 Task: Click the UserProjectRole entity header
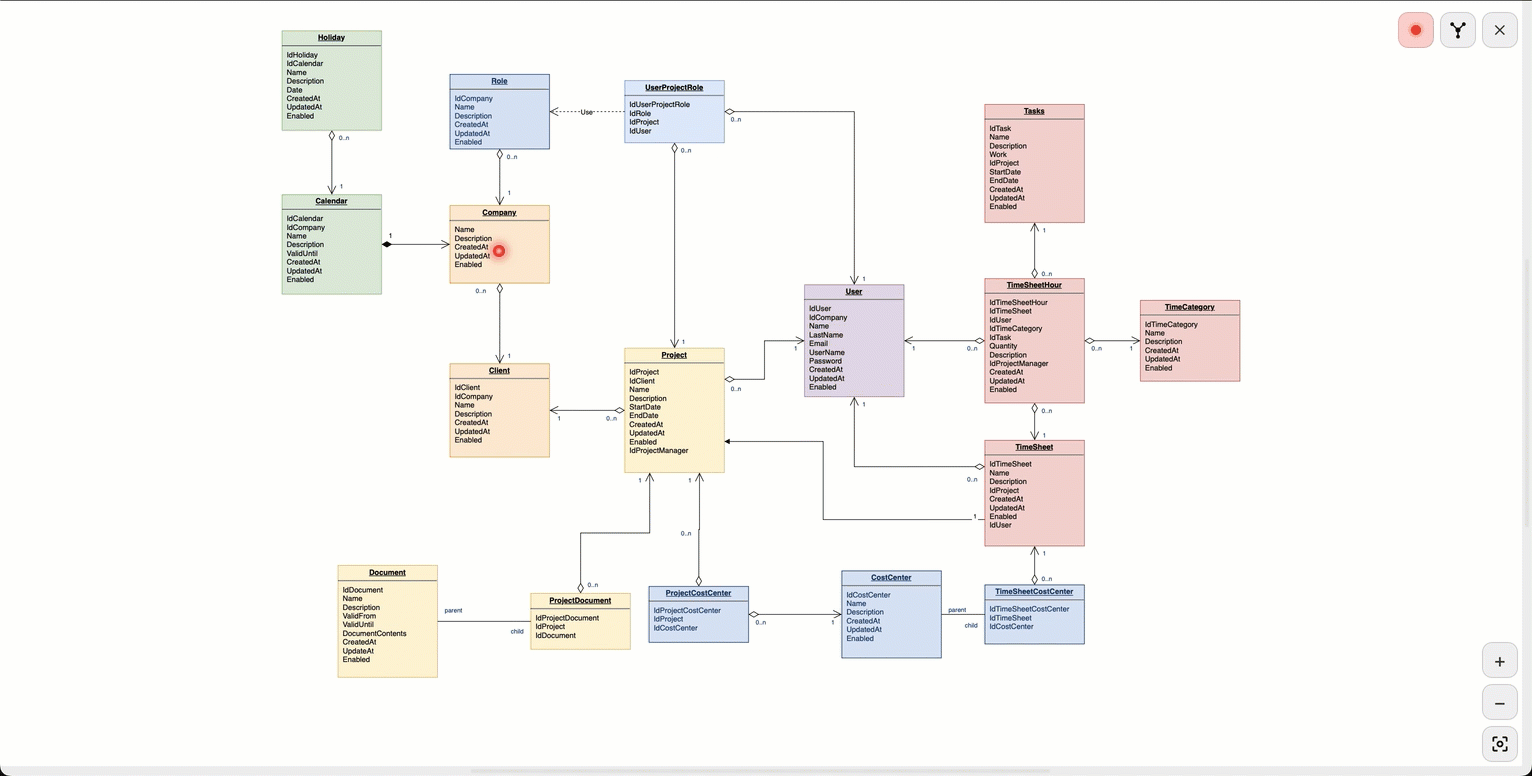[x=674, y=87]
